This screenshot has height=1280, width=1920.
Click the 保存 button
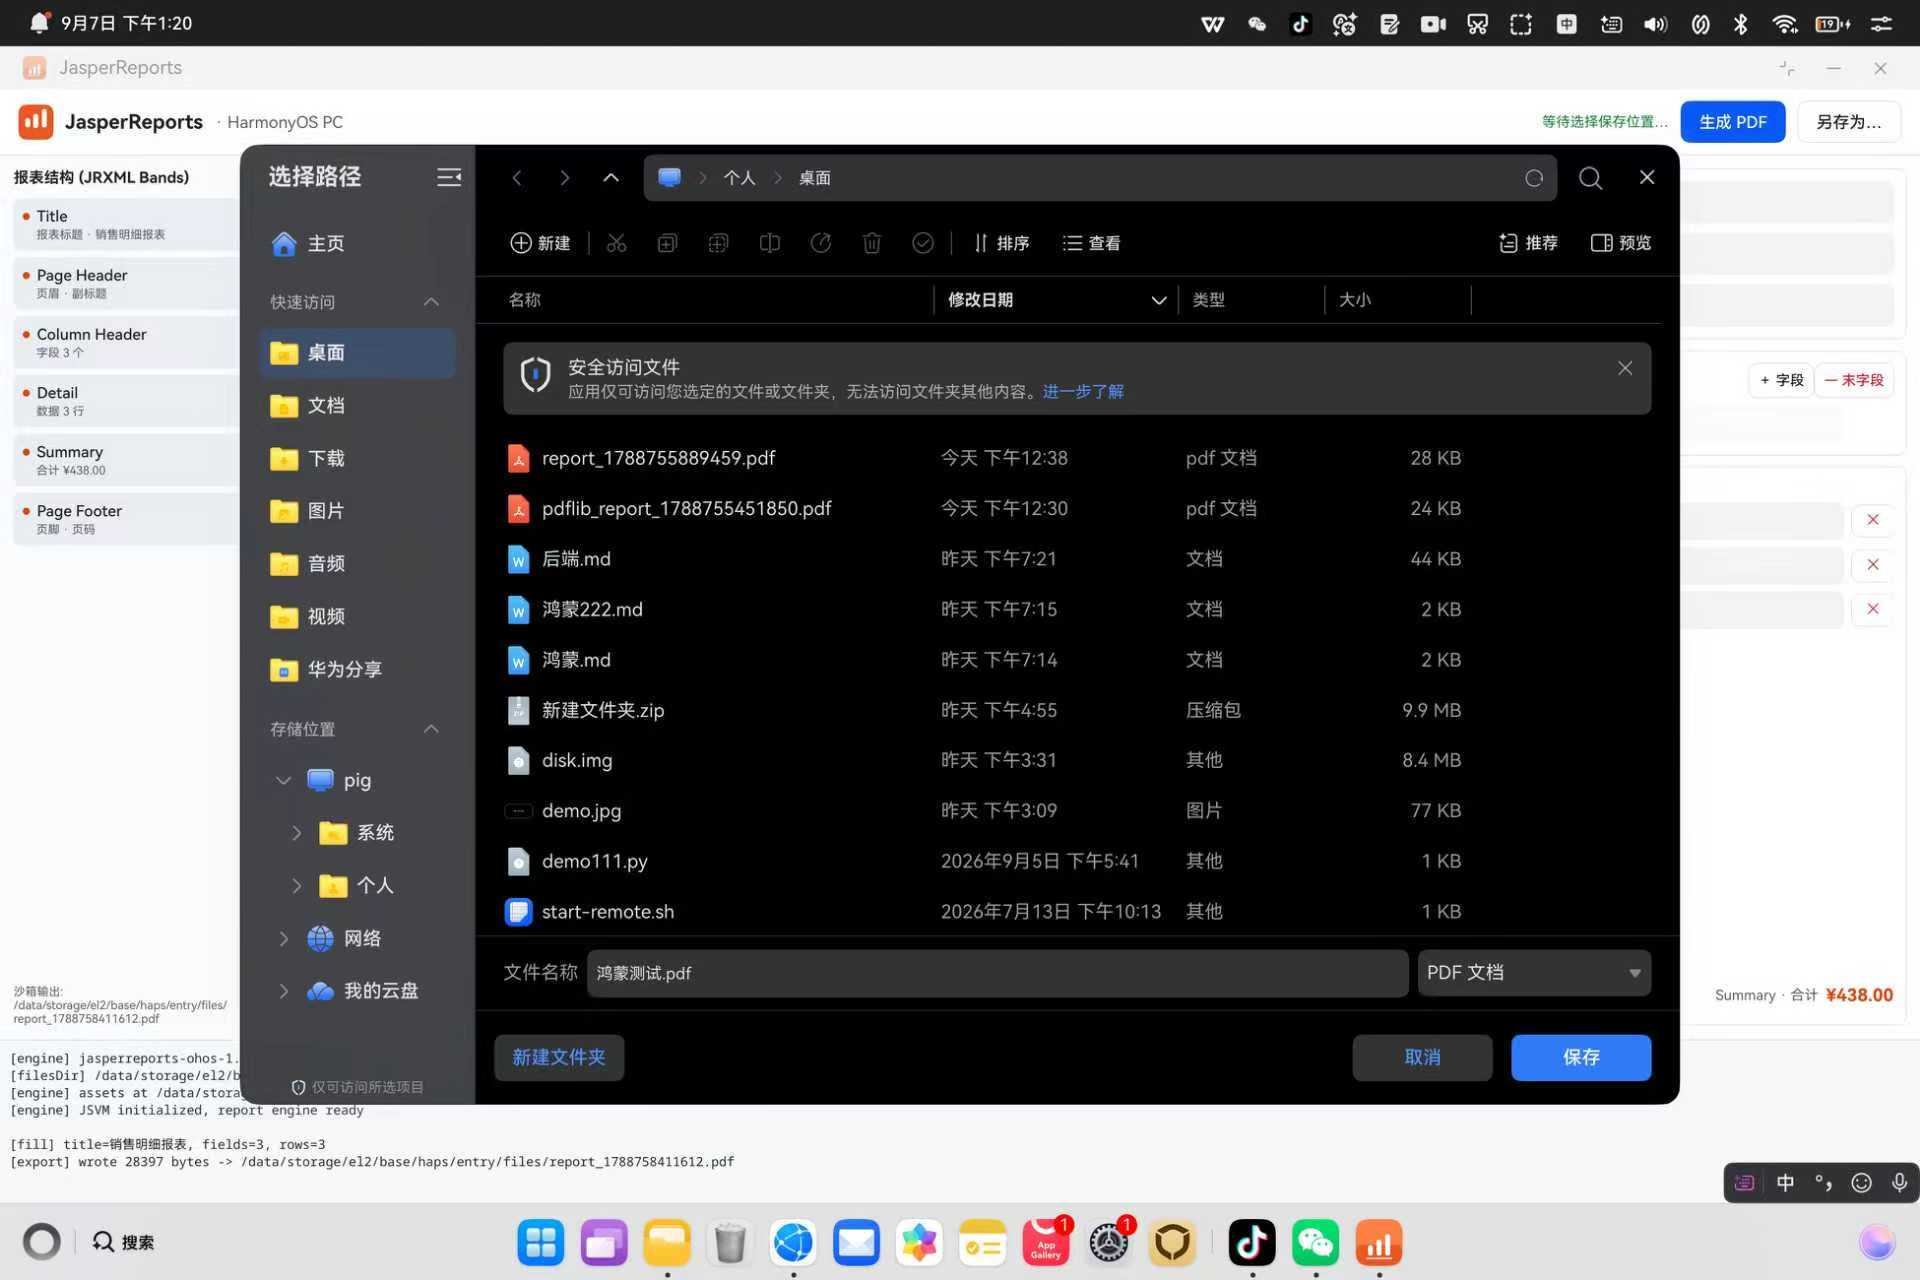click(x=1581, y=1057)
